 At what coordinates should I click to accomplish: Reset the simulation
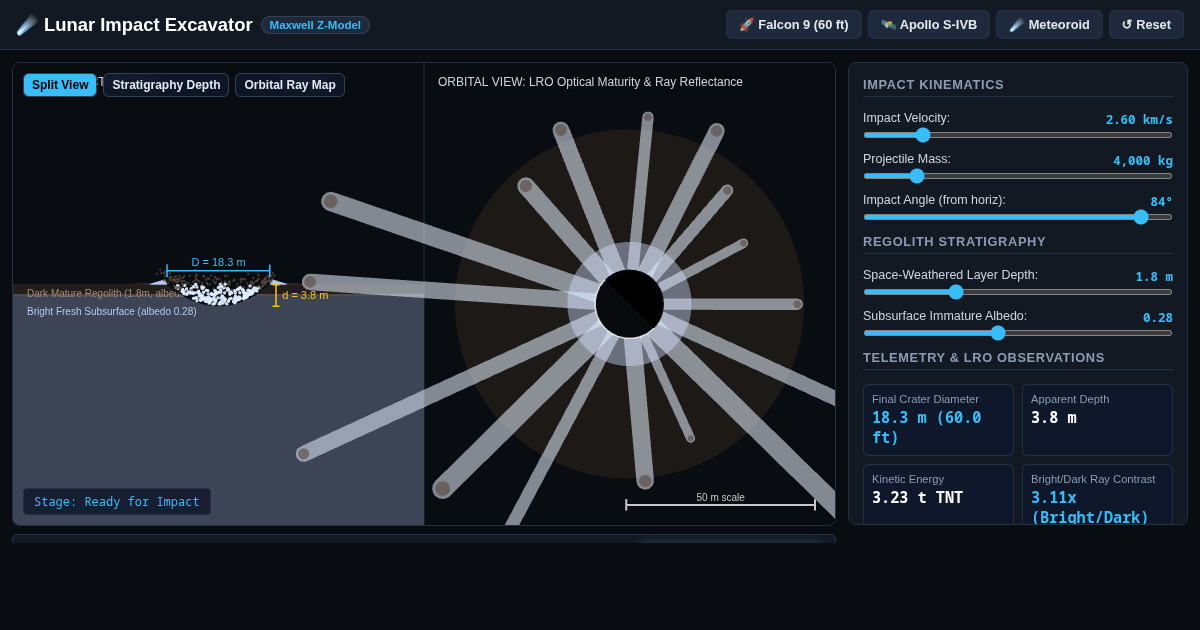tap(1146, 25)
